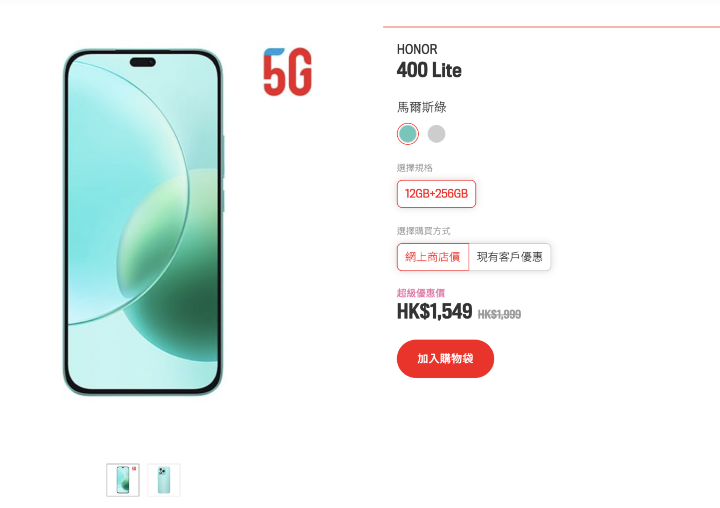Select the Mars green color swatch
720x508 pixels.
408,134
